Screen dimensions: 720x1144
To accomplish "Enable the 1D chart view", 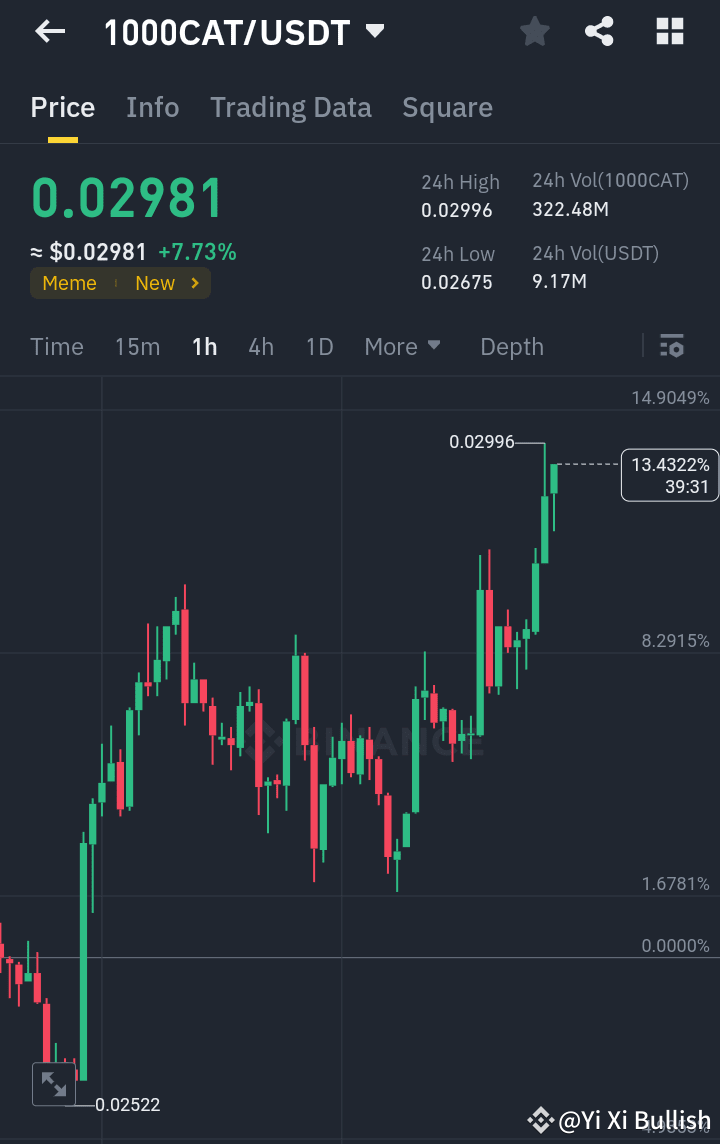I will coord(319,346).
